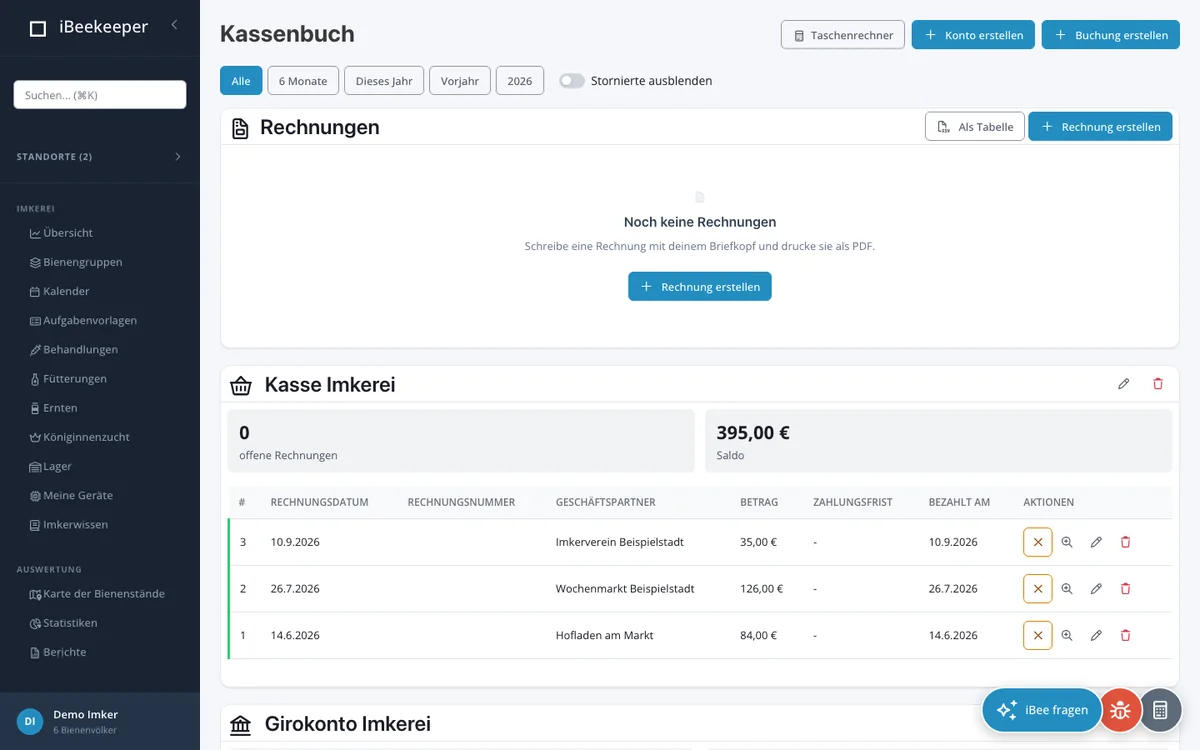Delete the Hofladen am Markt booking

1125,635
